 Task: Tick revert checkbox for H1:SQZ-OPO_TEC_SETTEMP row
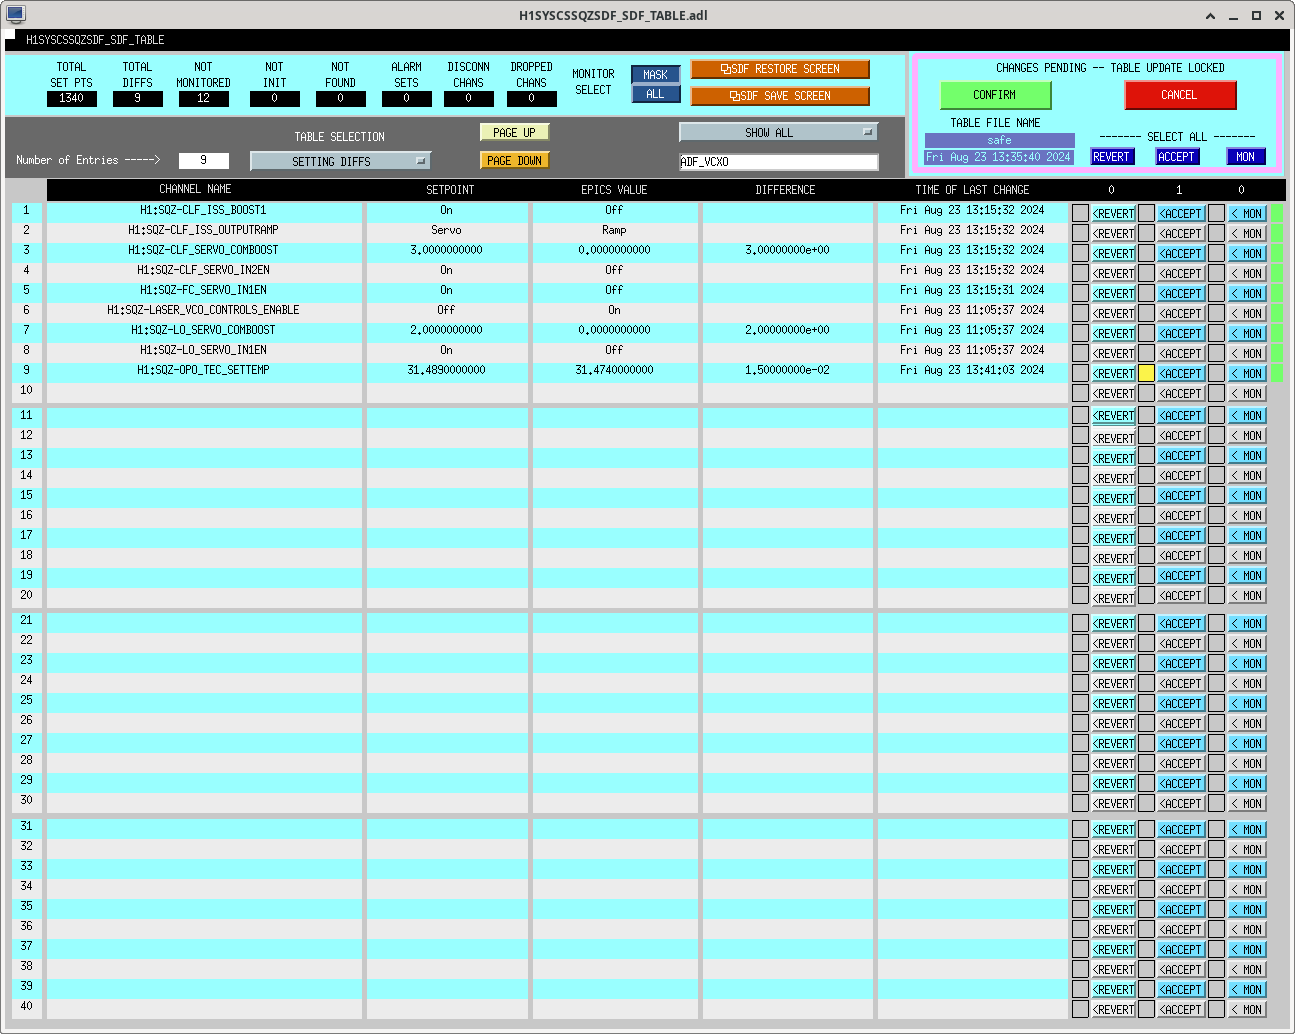1080,373
